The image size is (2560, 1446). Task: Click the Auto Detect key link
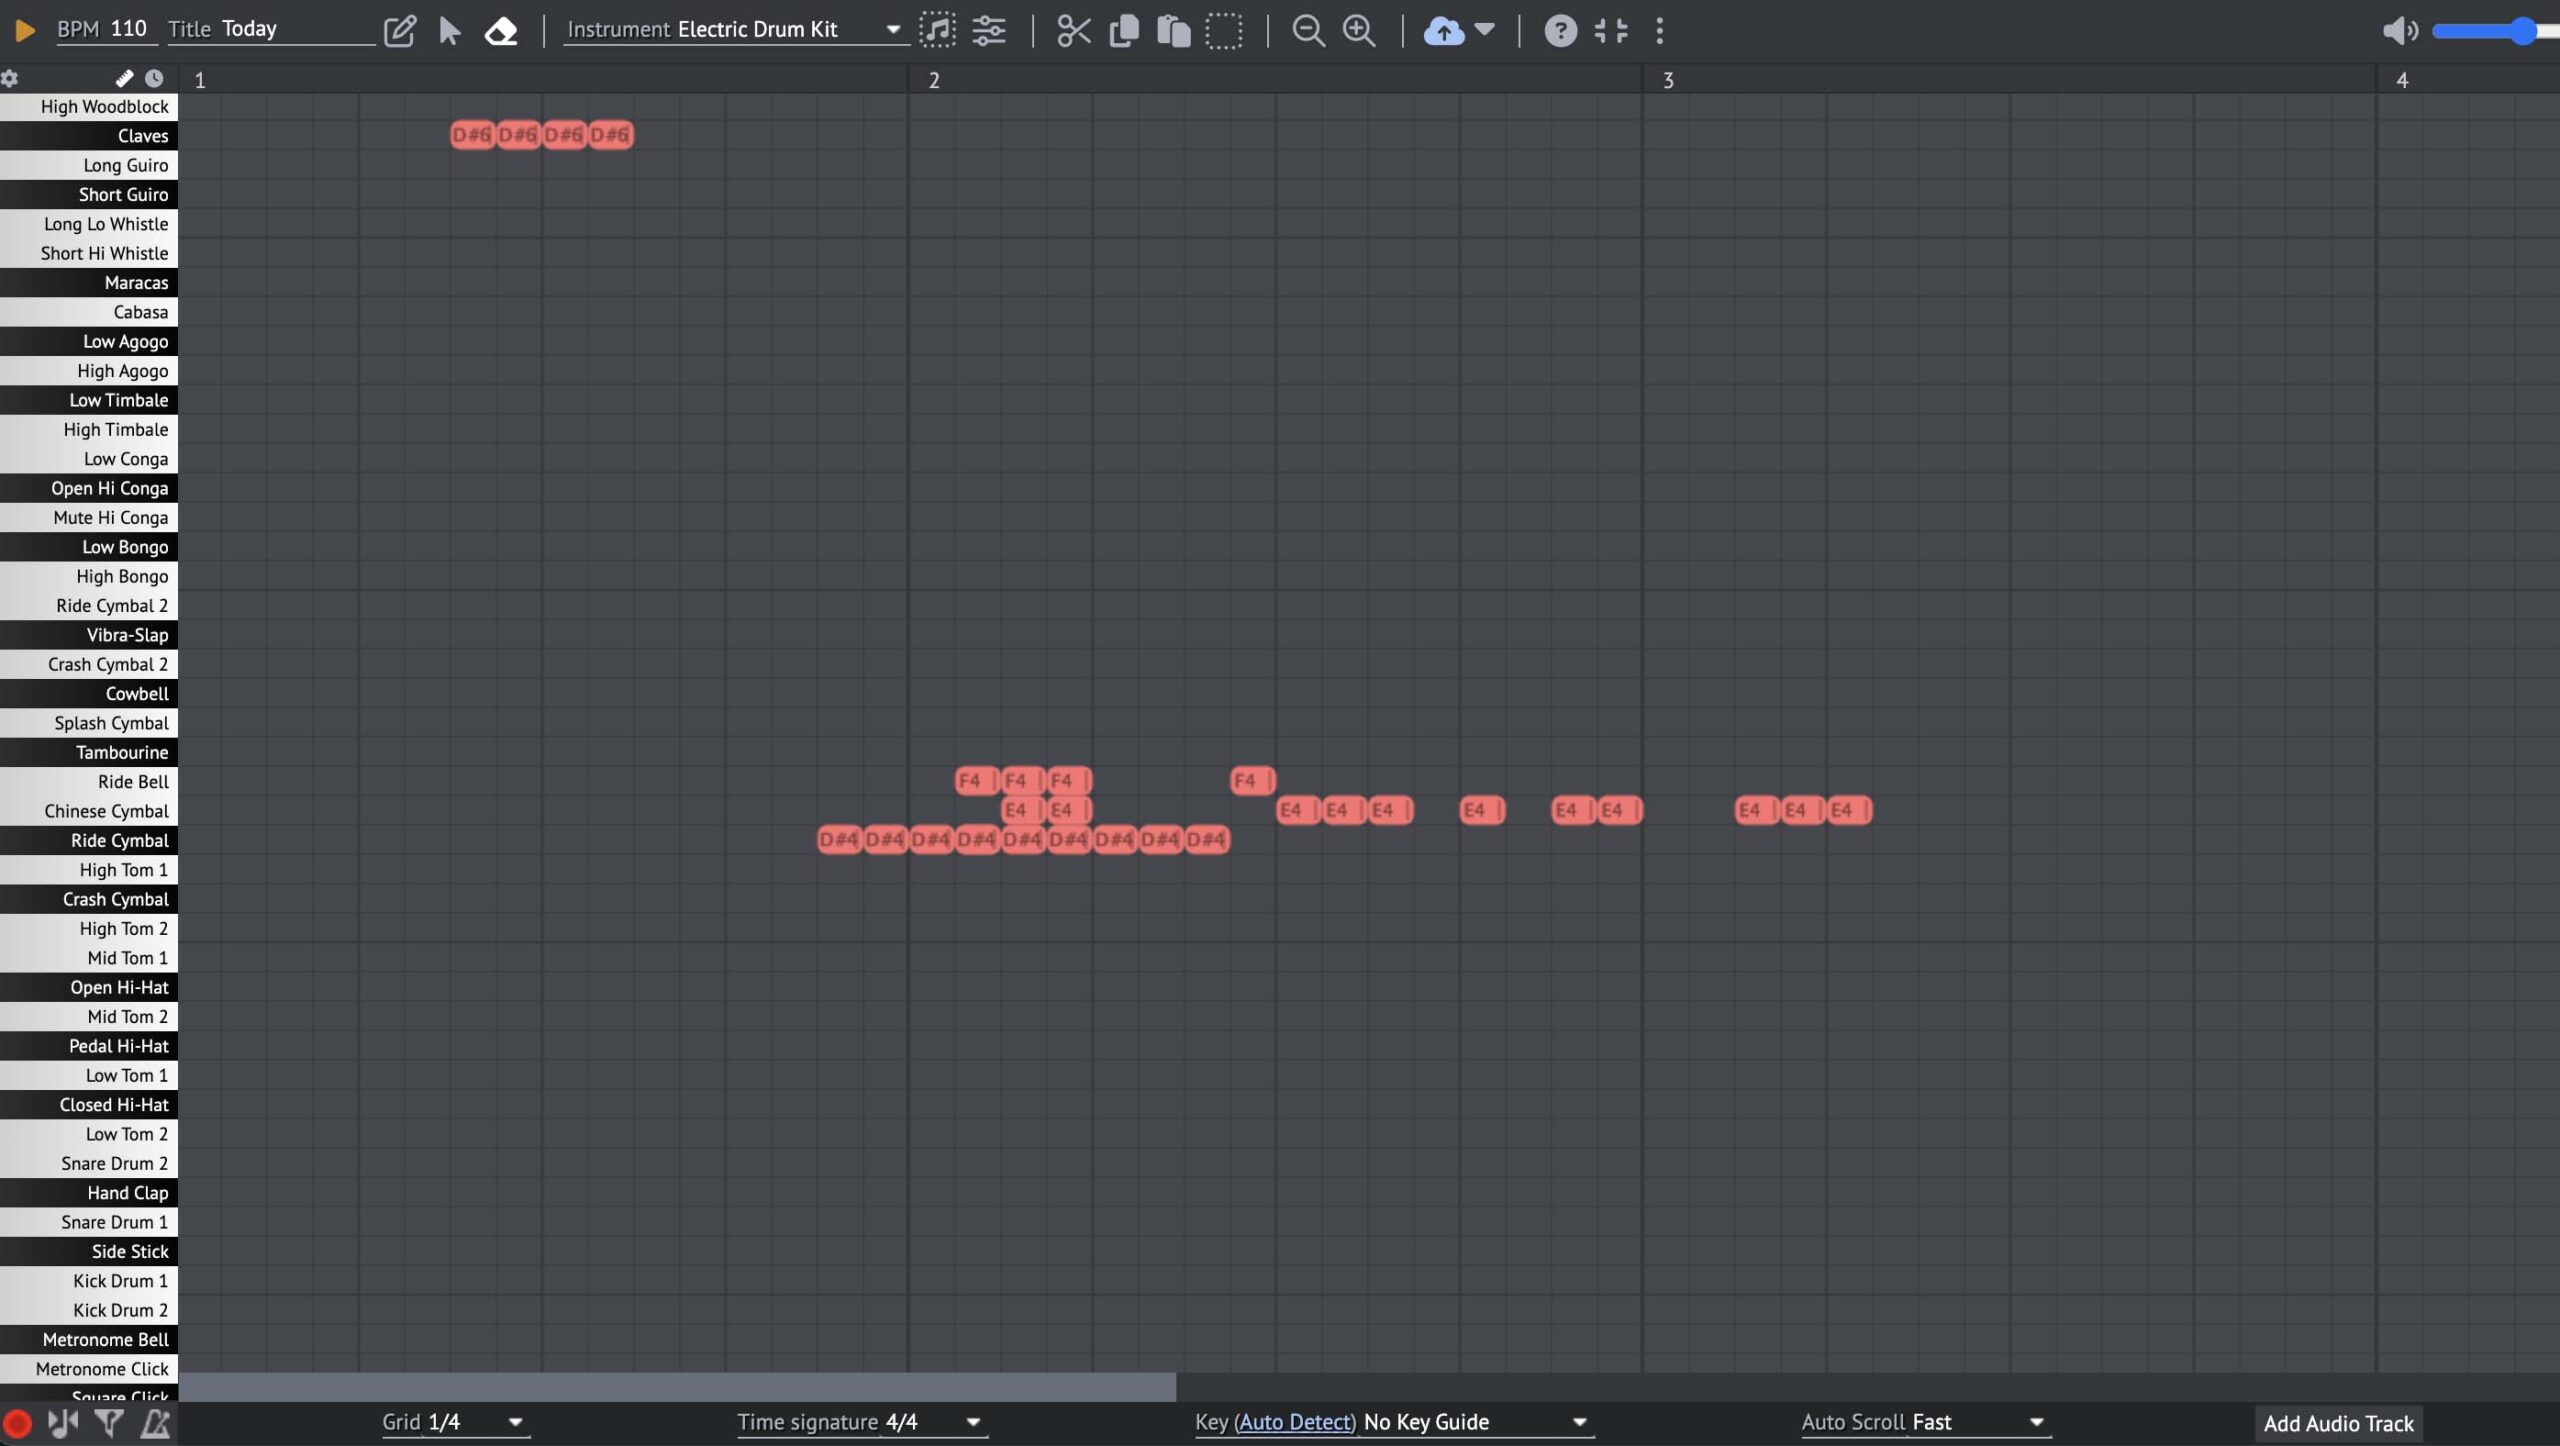pos(1295,1422)
